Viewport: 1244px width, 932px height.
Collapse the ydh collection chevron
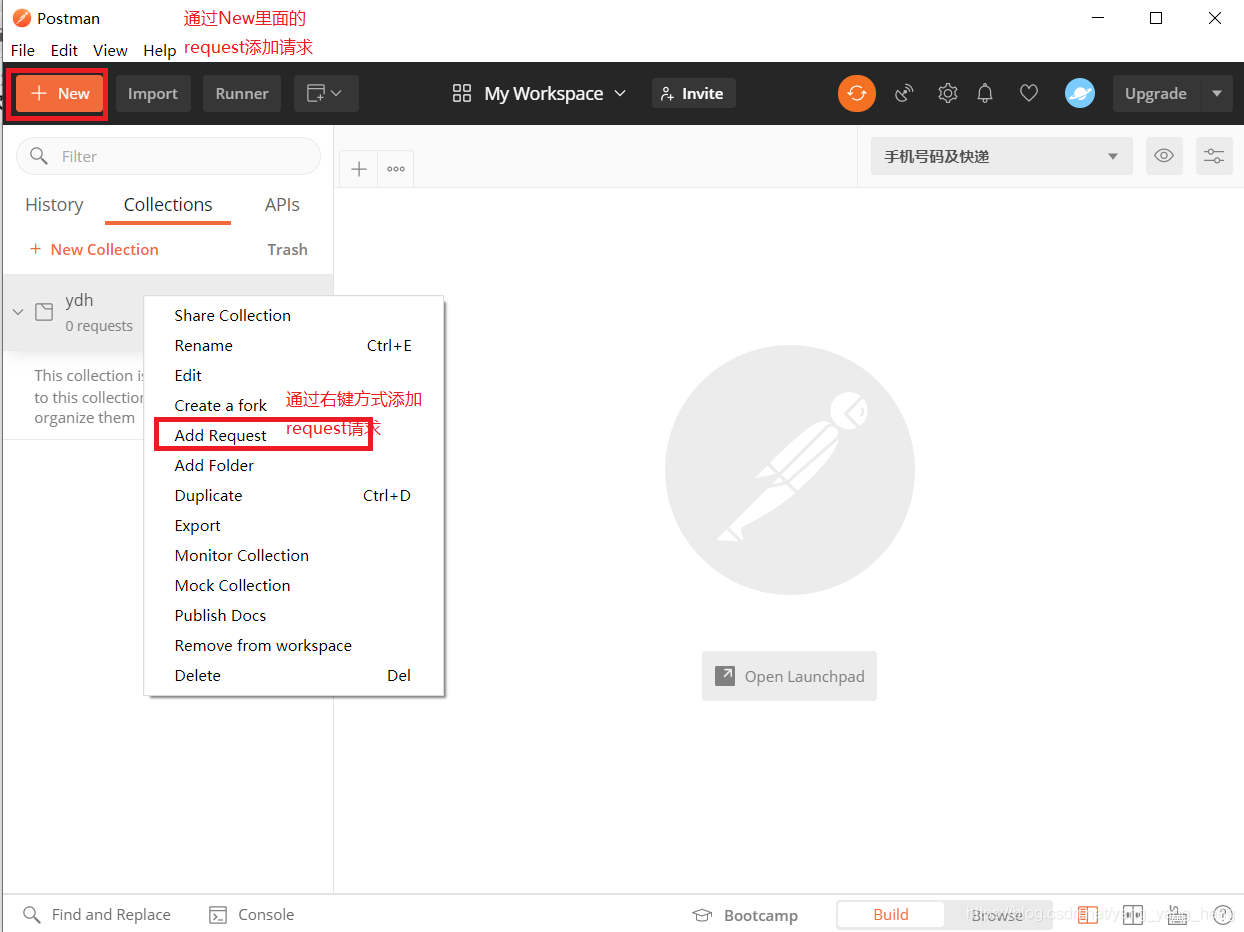(x=17, y=312)
